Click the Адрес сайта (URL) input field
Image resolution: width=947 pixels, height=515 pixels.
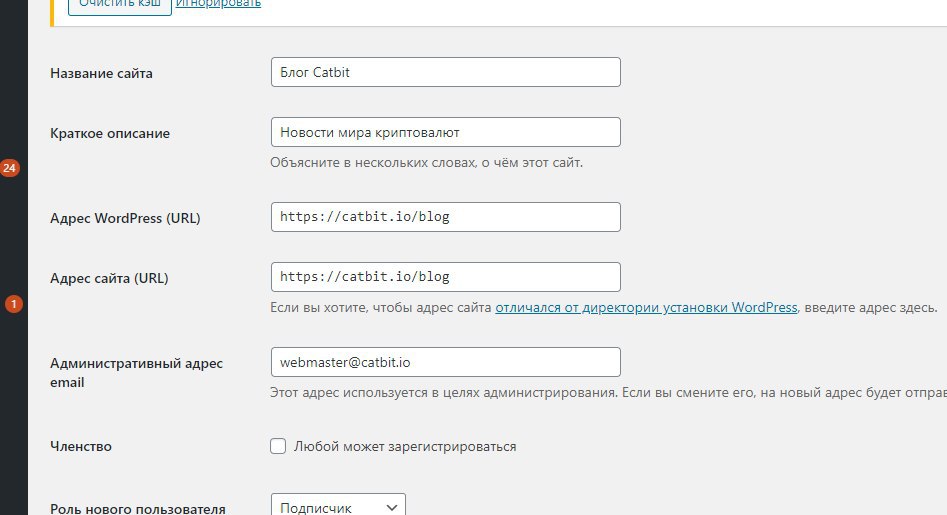pos(445,276)
